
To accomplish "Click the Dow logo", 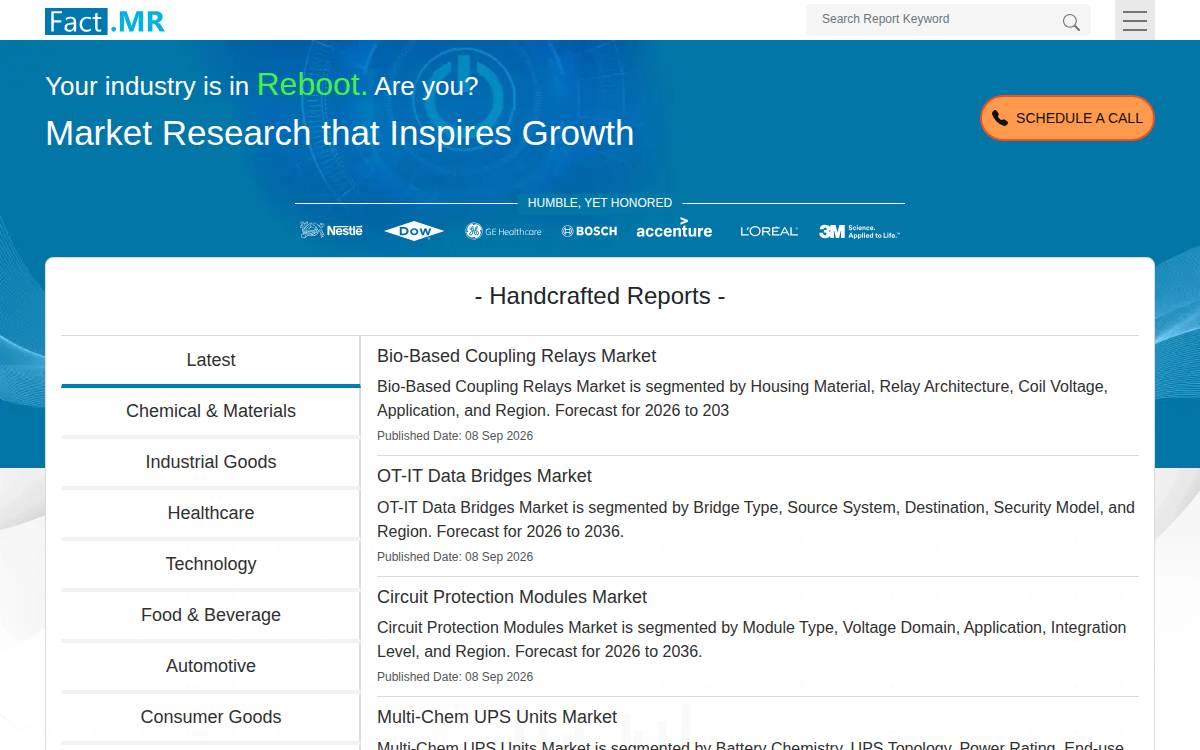I will click(x=414, y=231).
